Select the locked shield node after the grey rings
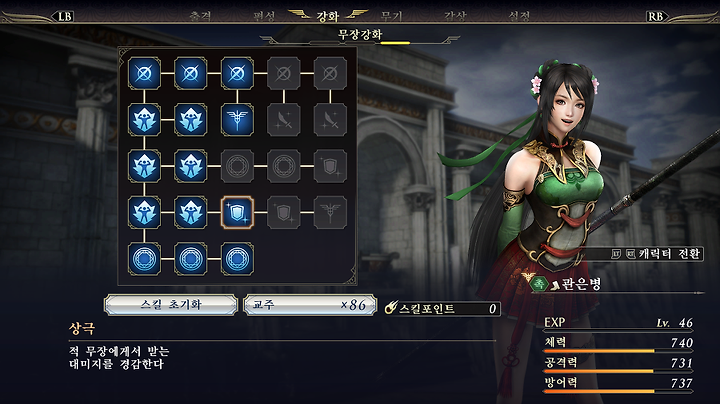 pyautogui.click(x=330, y=166)
